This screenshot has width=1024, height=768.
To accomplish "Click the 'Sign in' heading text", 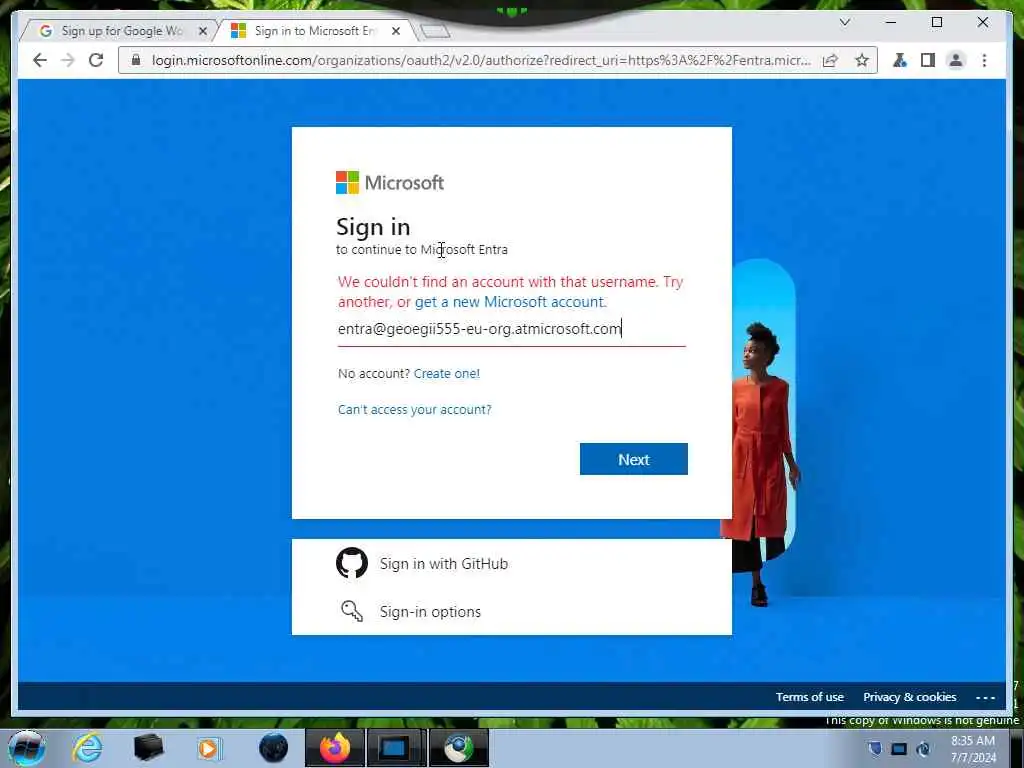I will 373,227.
